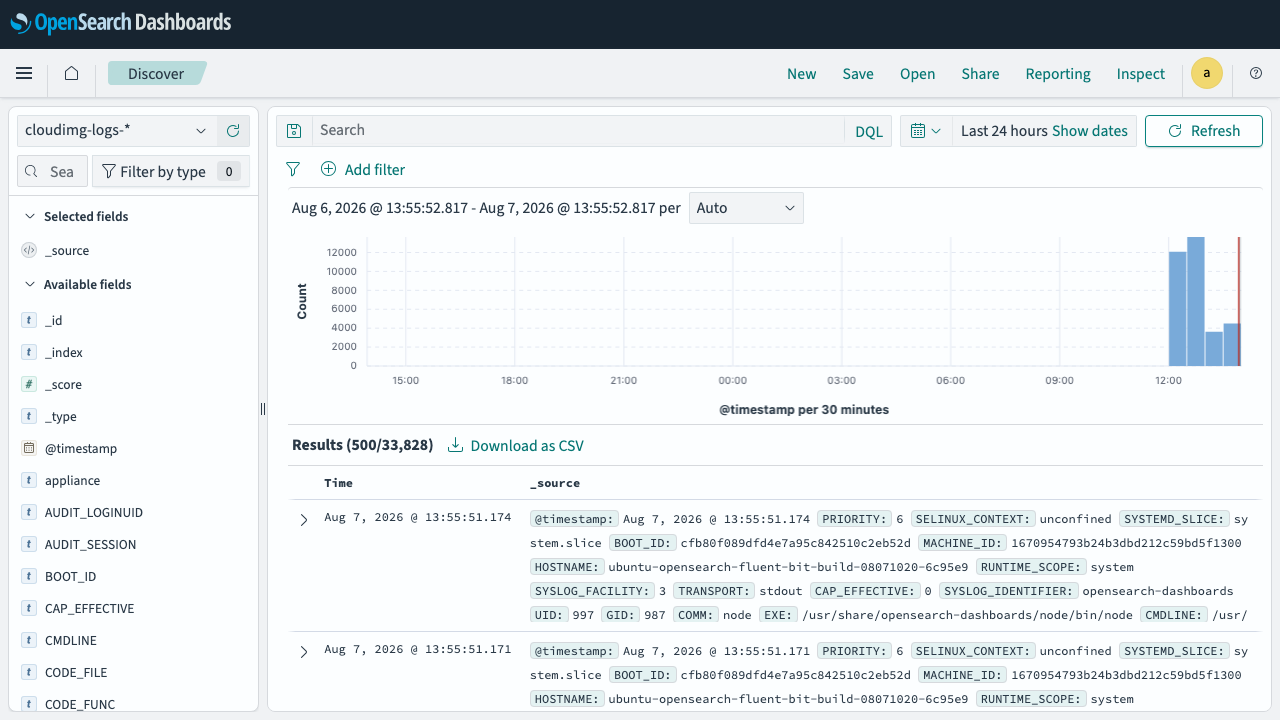Select the CMDLINE field name
Viewport: 1280px width, 720px height.
[x=71, y=641]
